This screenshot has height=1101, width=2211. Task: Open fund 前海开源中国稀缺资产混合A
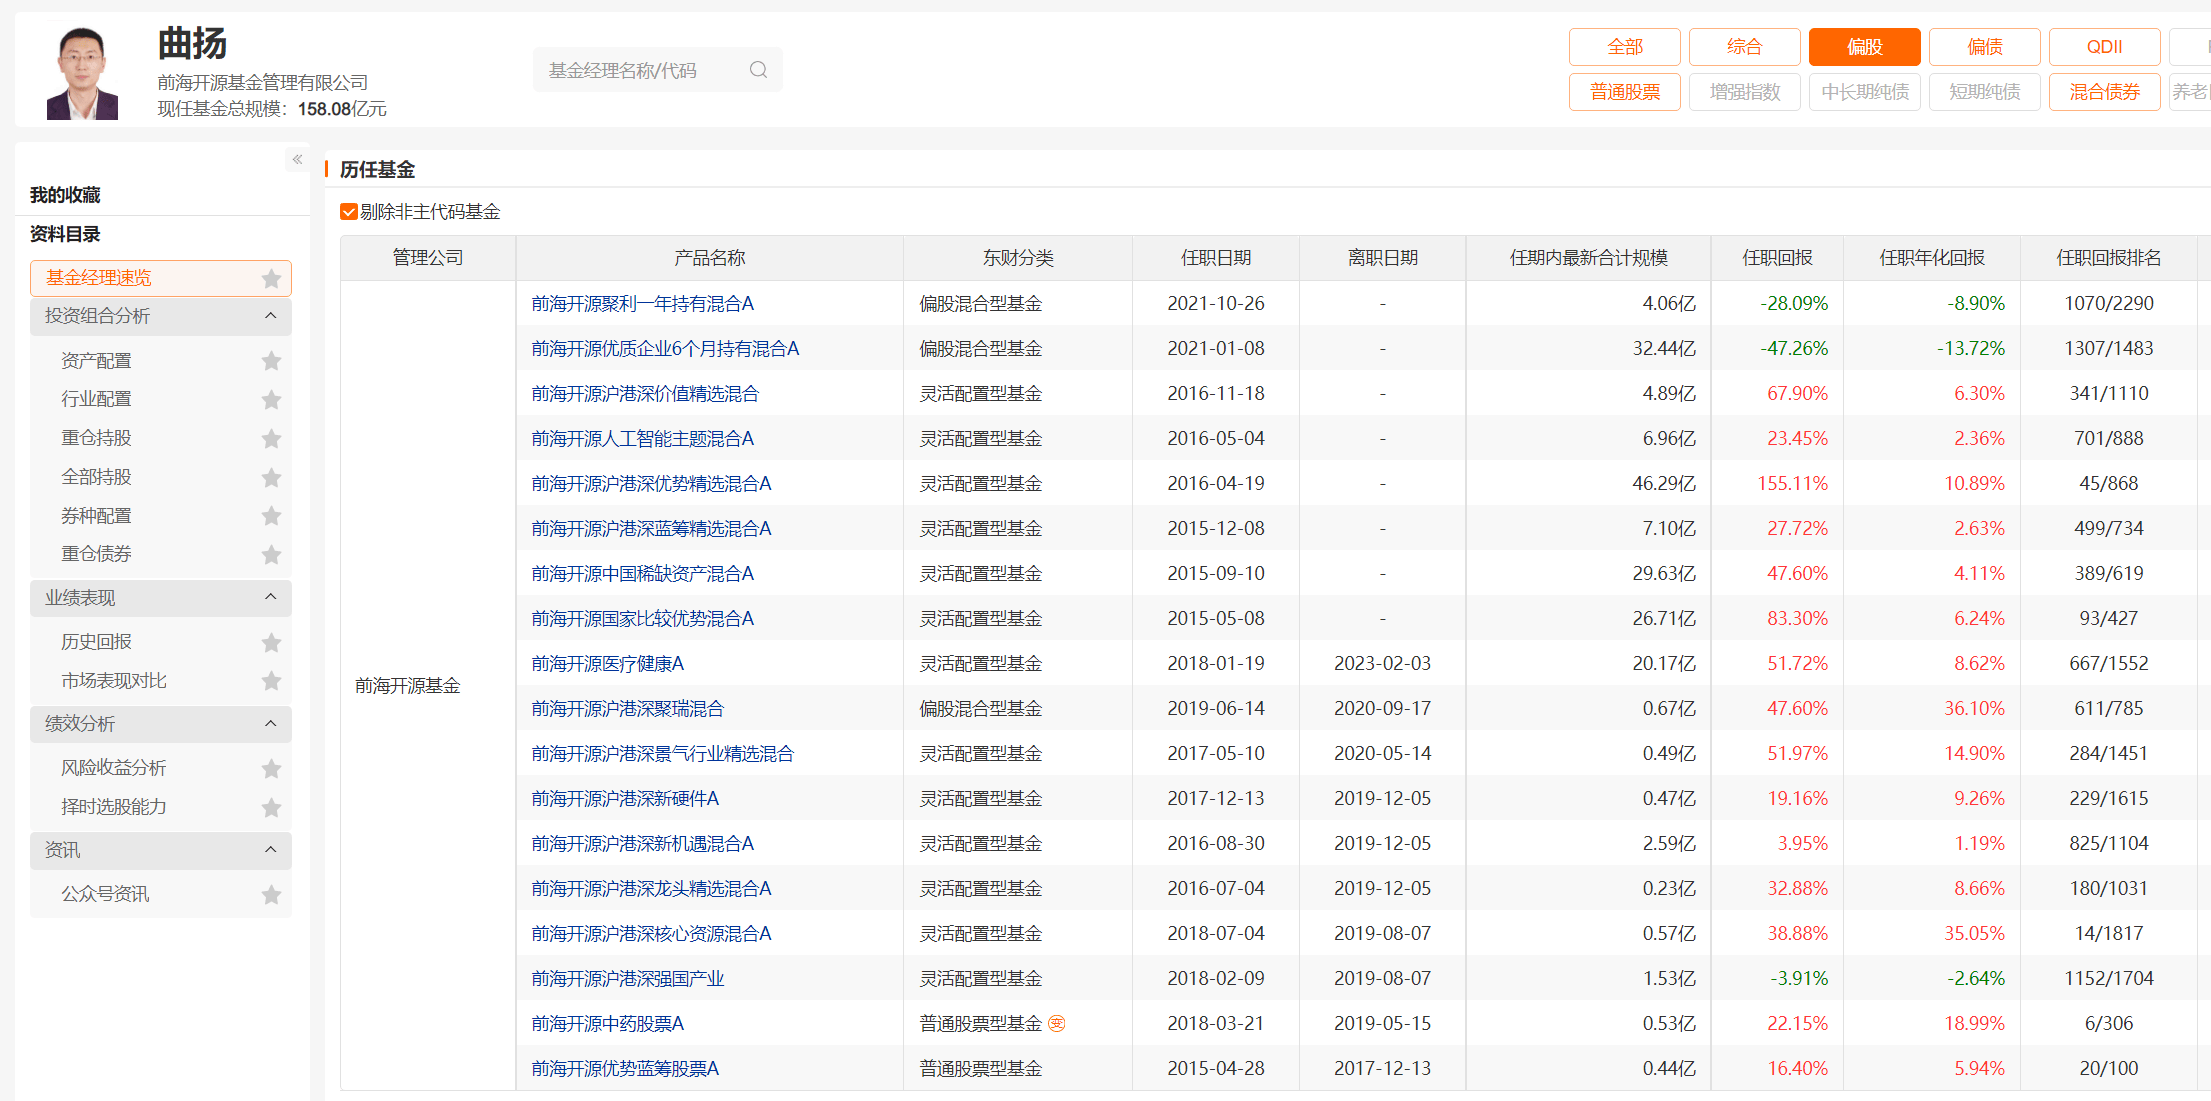(643, 573)
